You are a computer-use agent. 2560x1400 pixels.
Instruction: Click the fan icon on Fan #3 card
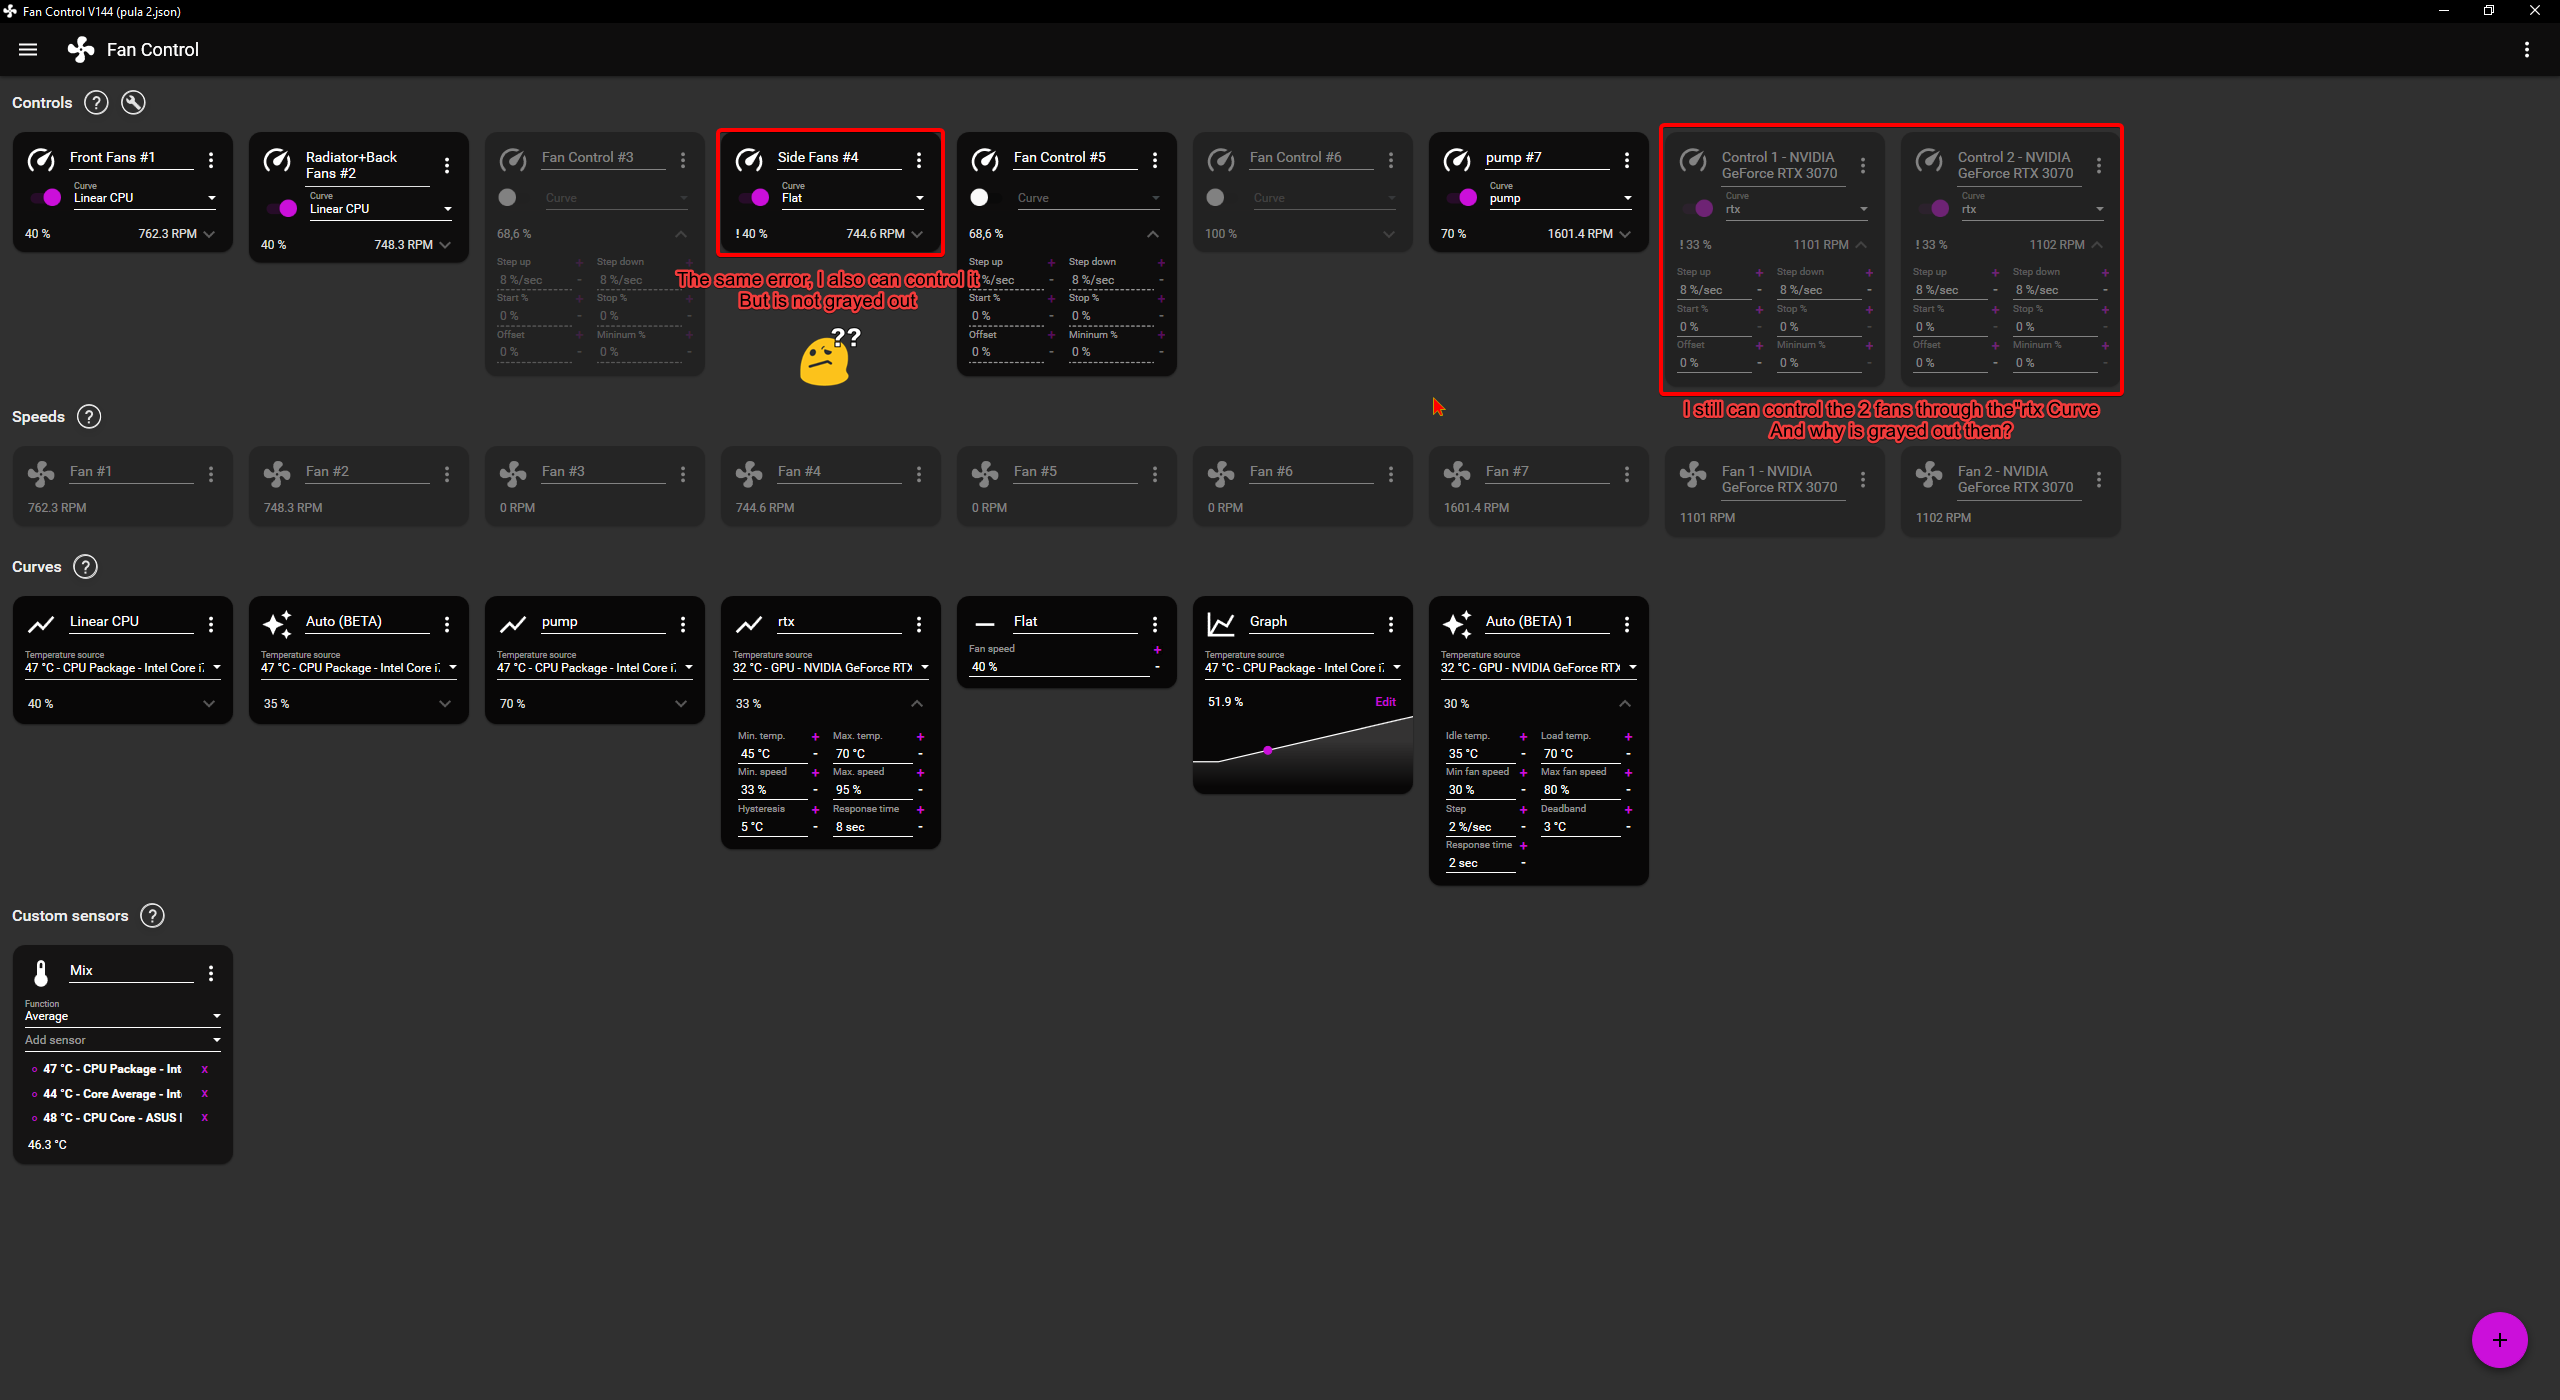[x=513, y=474]
